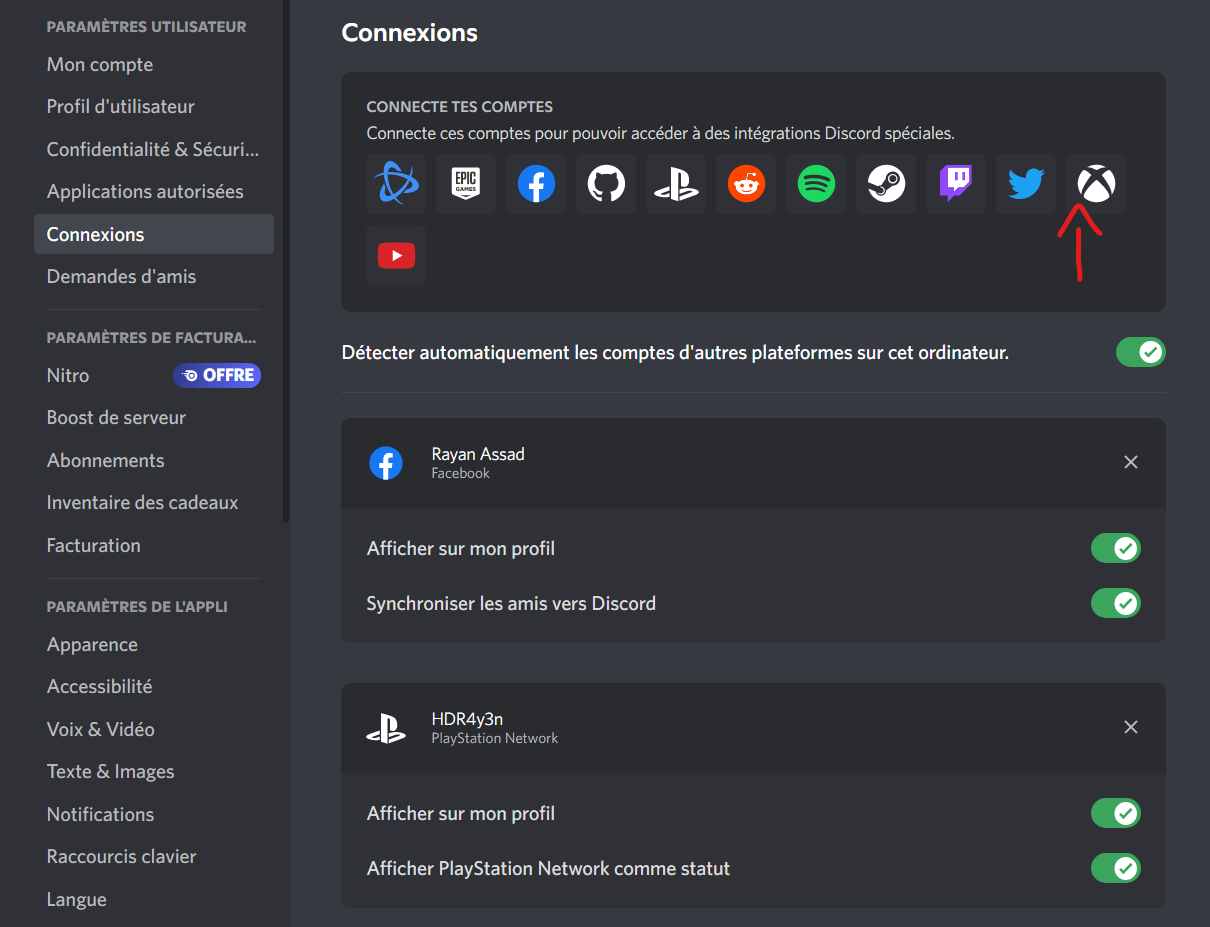Connect an Epic Games account

(x=466, y=184)
